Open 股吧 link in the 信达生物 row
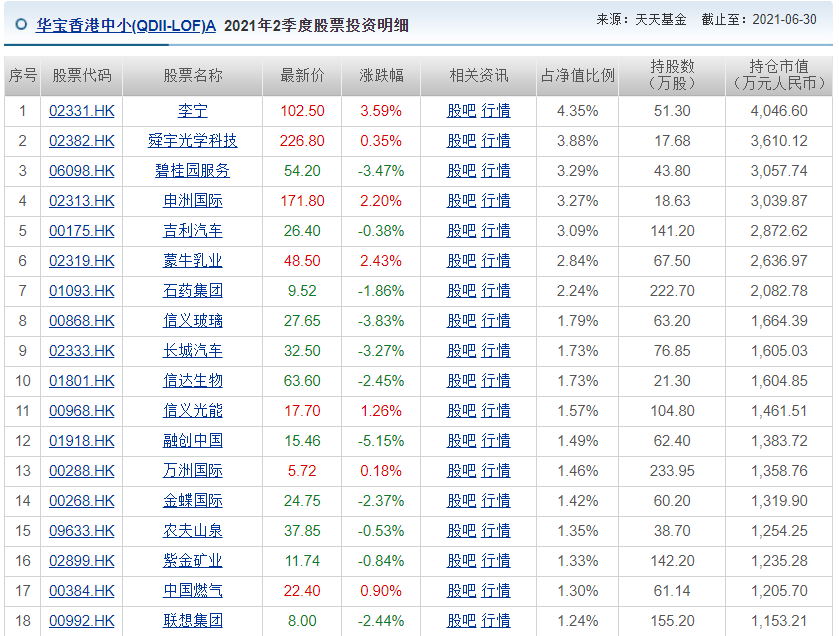The image size is (839, 636). pyautogui.click(x=461, y=380)
